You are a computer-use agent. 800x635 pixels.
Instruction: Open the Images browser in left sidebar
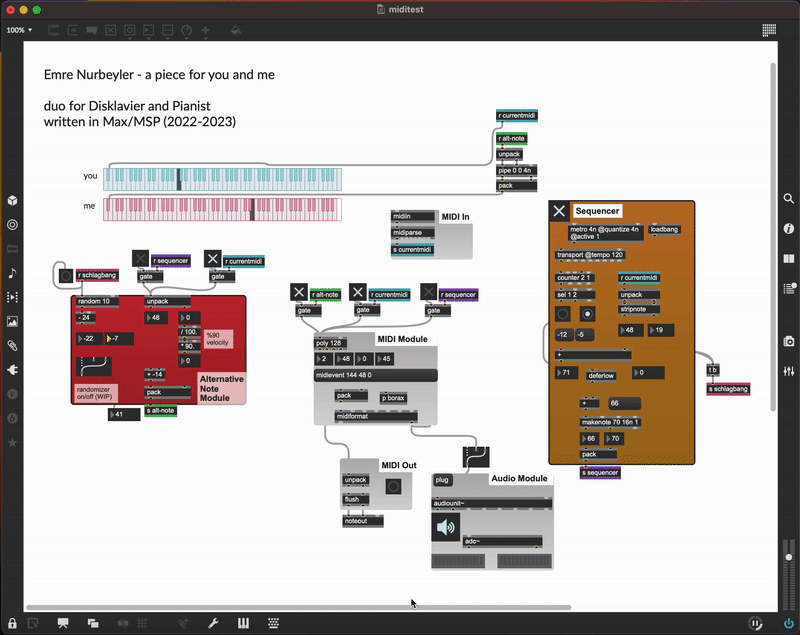click(12, 321)
